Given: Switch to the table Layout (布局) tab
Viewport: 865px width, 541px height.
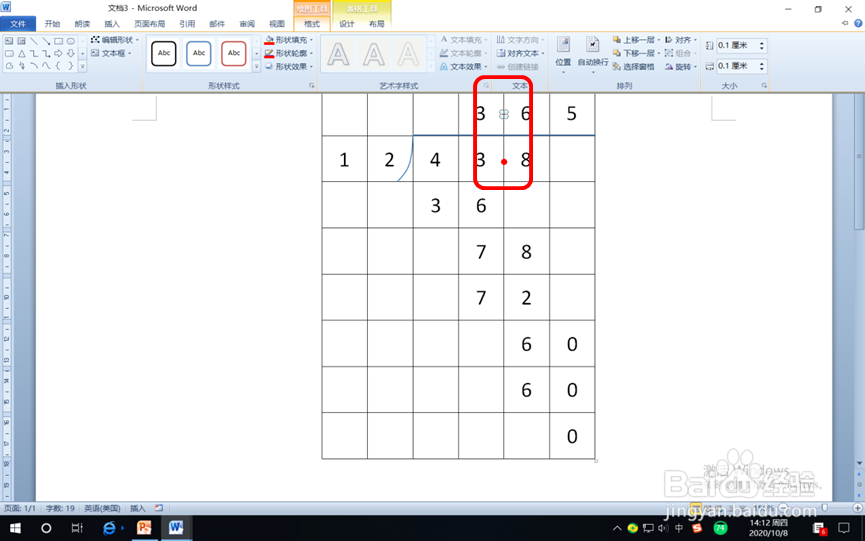Looking at the screenshot, I should click(x=377, y=24).
